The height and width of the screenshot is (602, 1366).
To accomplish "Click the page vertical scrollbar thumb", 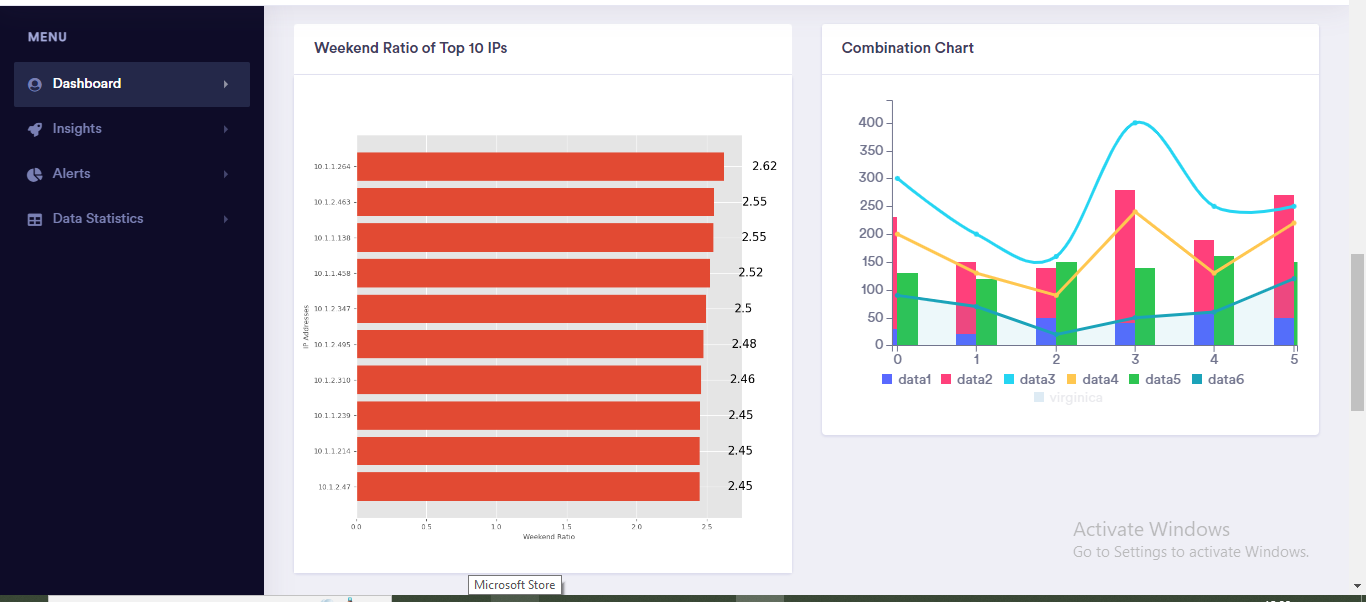I will point(1357,332).
